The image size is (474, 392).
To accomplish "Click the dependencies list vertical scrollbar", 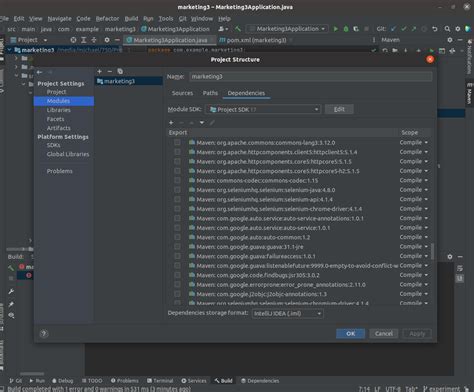I will [433, 251].
